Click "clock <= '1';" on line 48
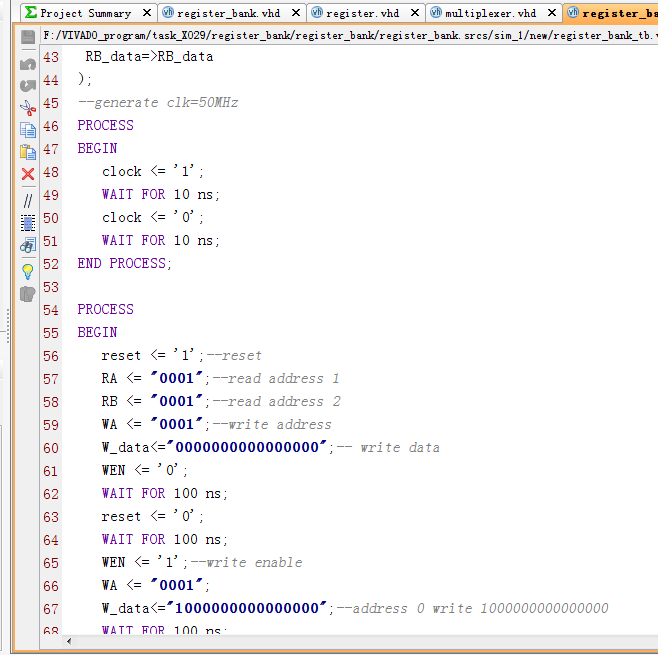 coord(153,172)
